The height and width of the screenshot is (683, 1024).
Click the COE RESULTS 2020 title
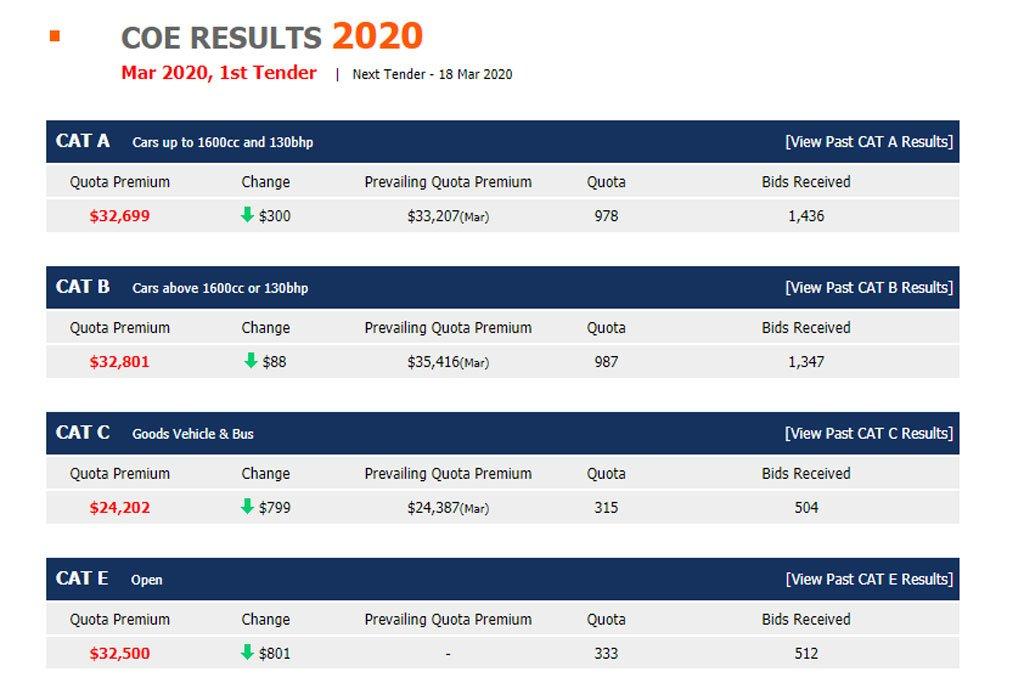[x=271, y=38]
